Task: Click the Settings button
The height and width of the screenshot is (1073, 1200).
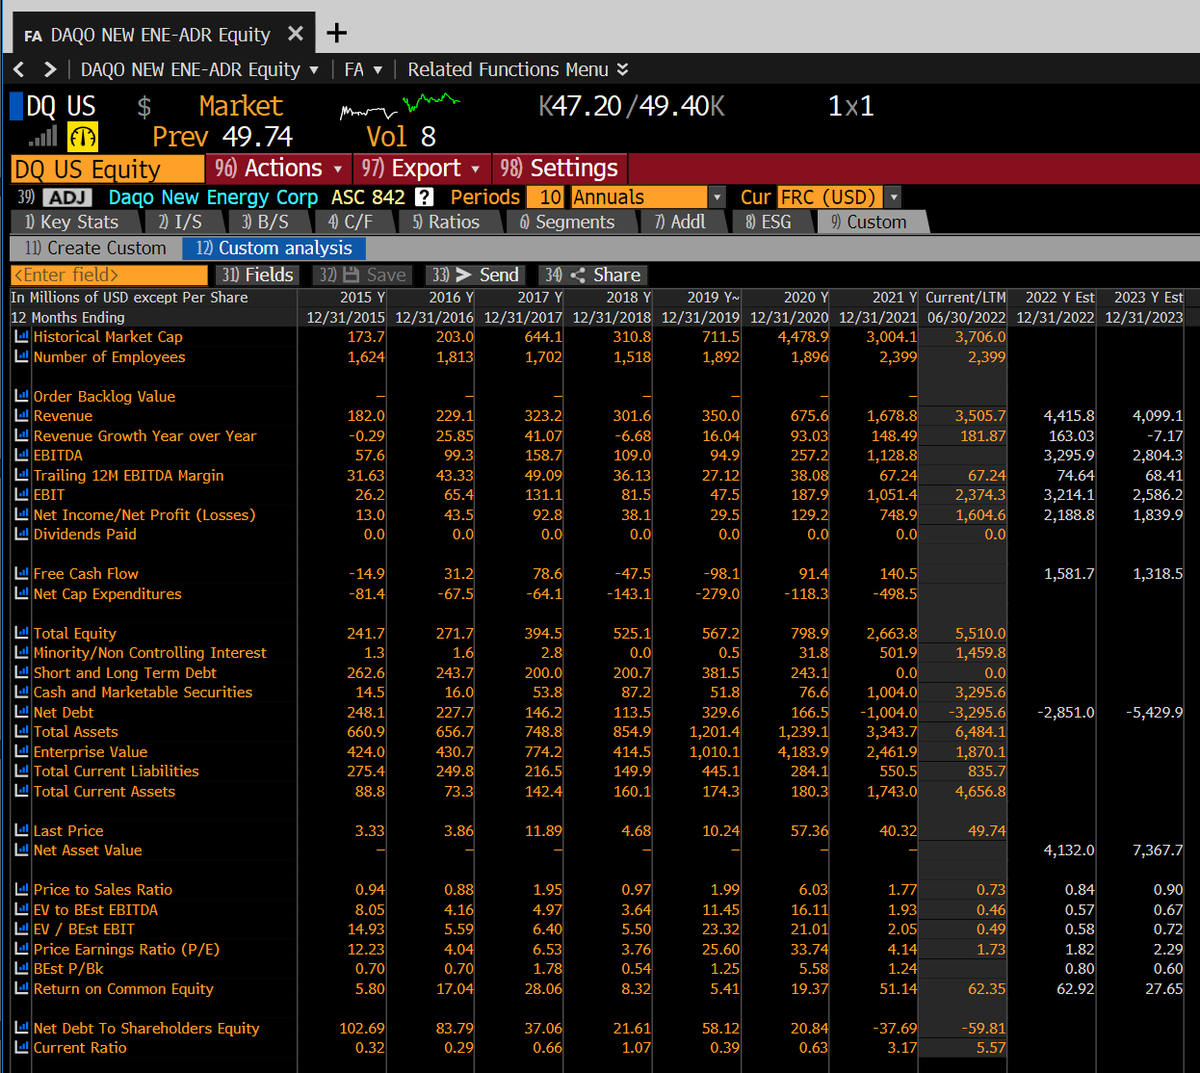Action: click(x=560, y=168)
